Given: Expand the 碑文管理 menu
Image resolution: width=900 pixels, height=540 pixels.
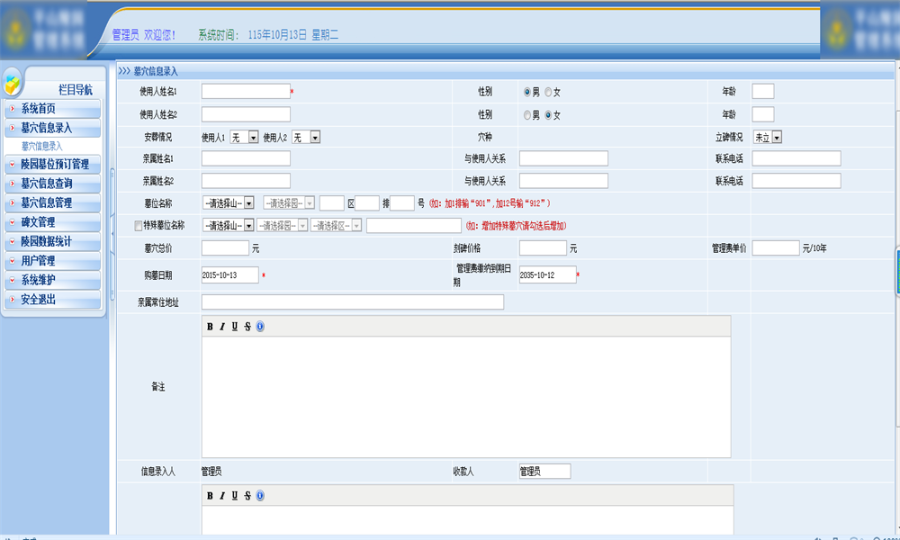Looking at the screenshot, I should coord(53,222).
